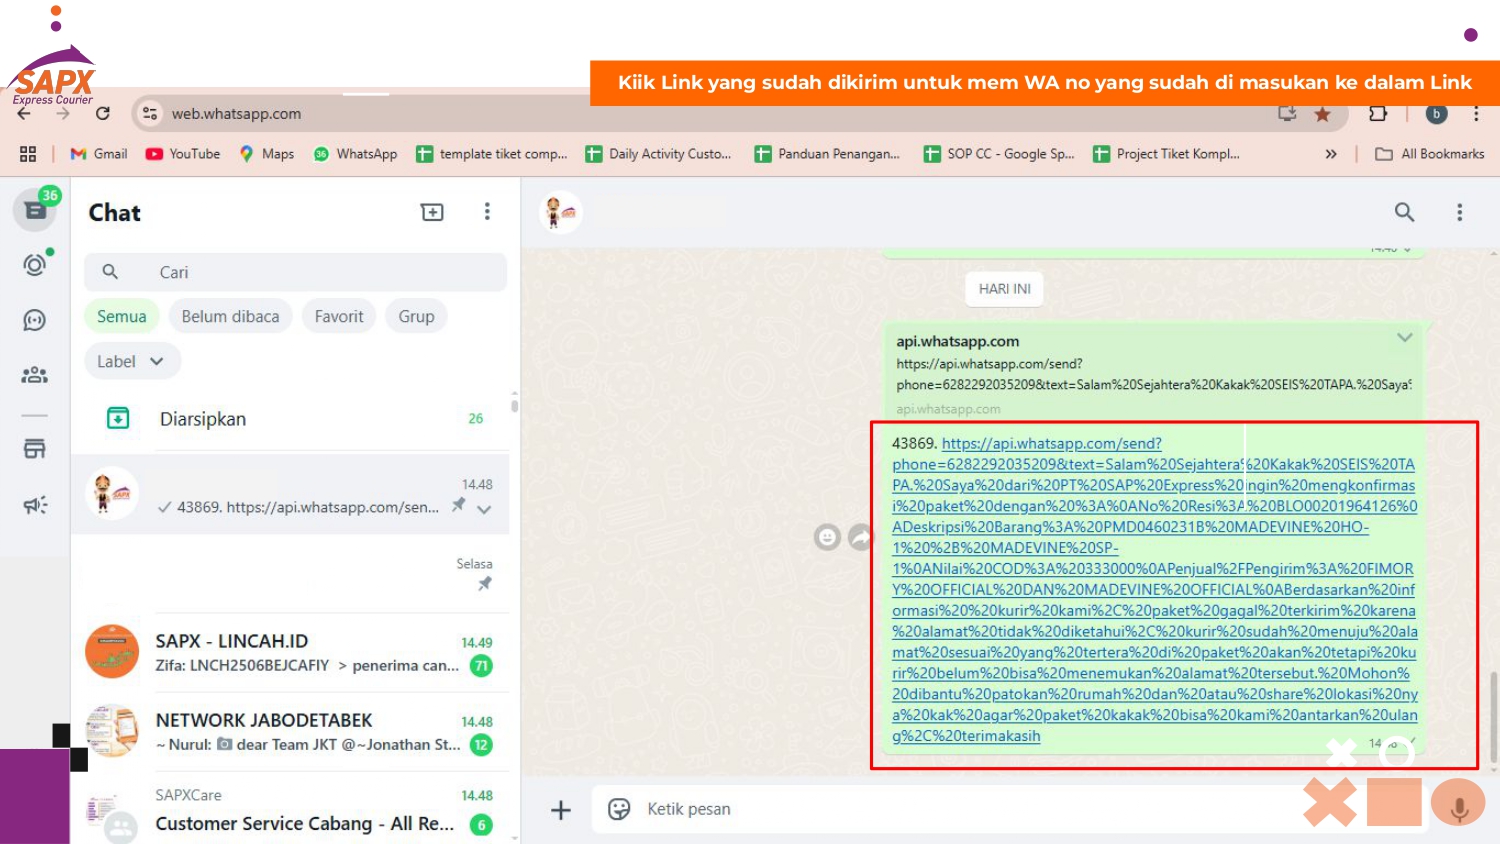This screenshot has height=844, width=1500.
Task: Open the Status icon in sidebar
Action: 35,264
